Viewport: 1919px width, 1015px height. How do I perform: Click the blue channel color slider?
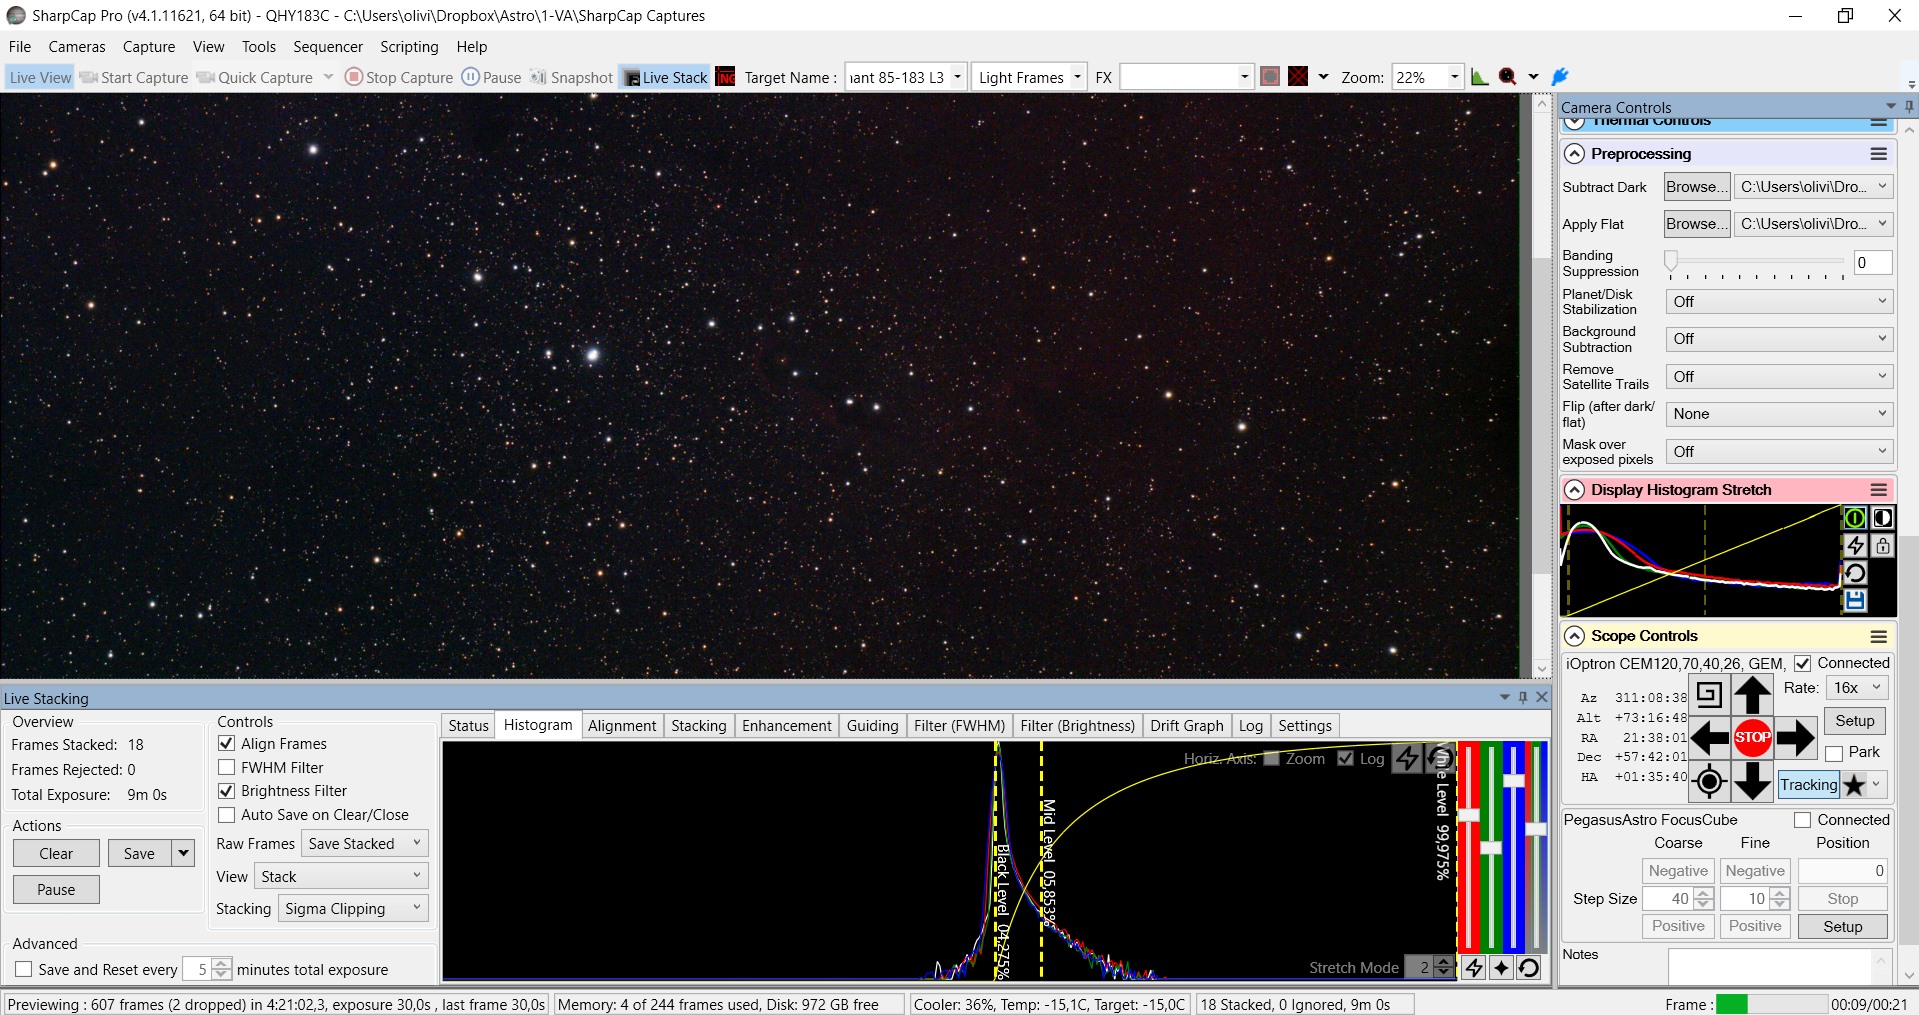(1514, 847)
